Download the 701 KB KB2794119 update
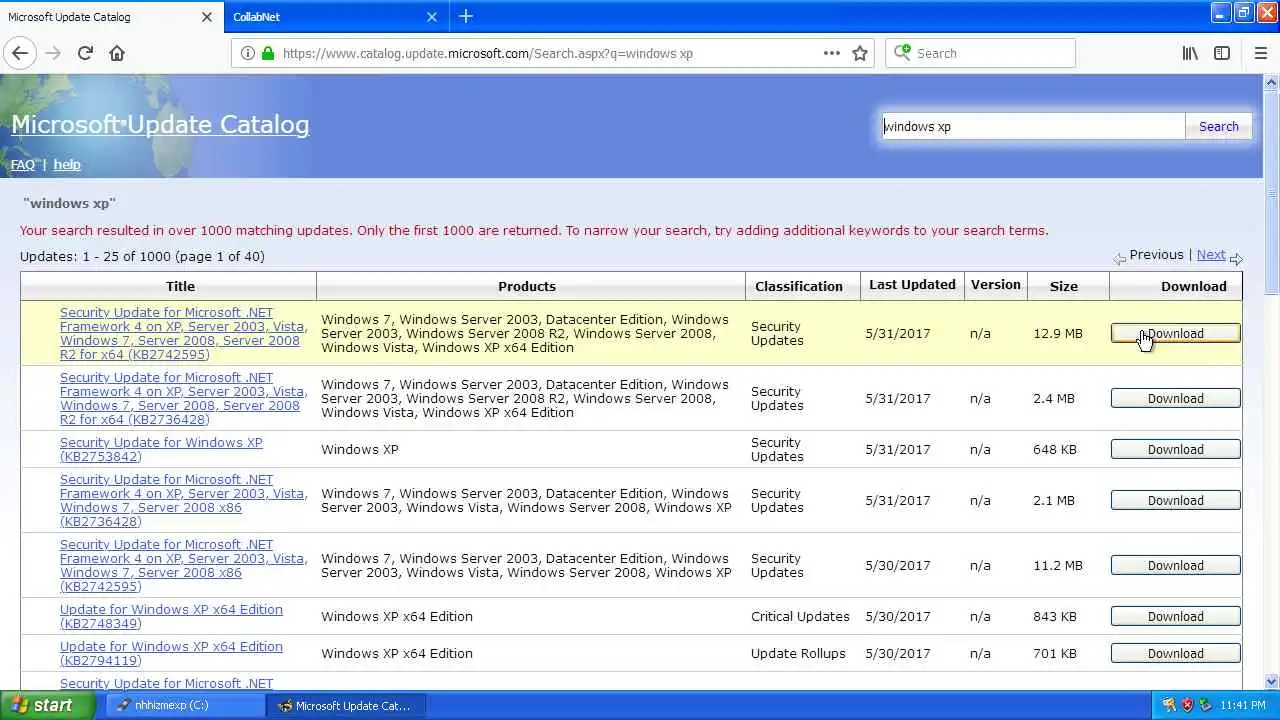This screenshot has width=1280, height=720. (1176, 654)
